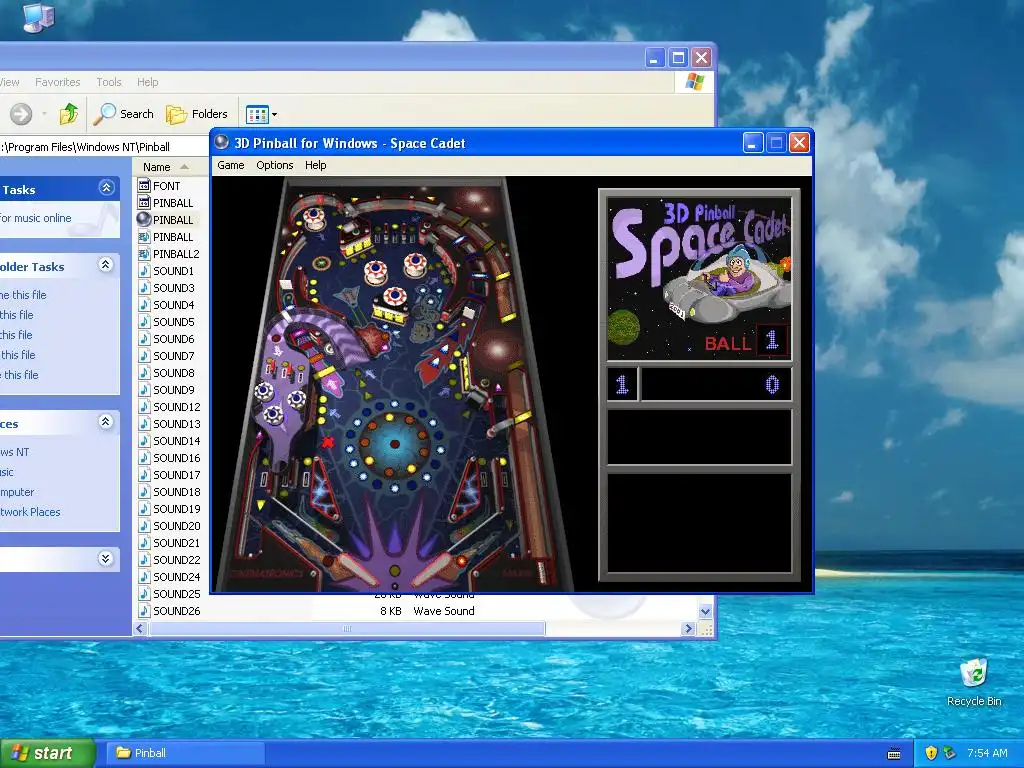Click the 3D Pinball title bar ball icon
The image size is (1024, 768).
click(x=222, y=142)
